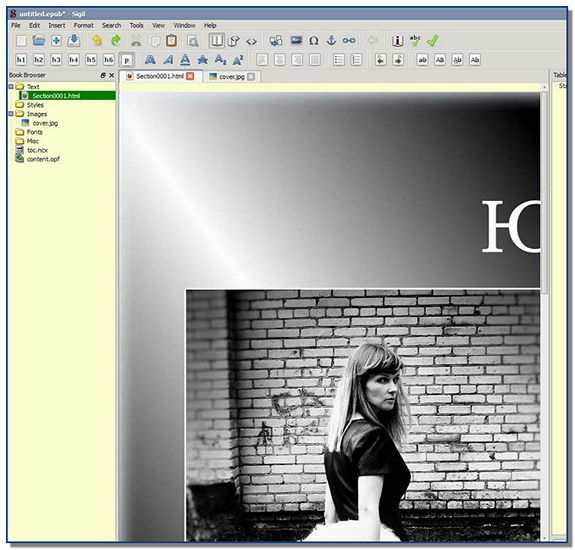
Task: Close the Section0001.html tab
Action: (x=190, y=76)
